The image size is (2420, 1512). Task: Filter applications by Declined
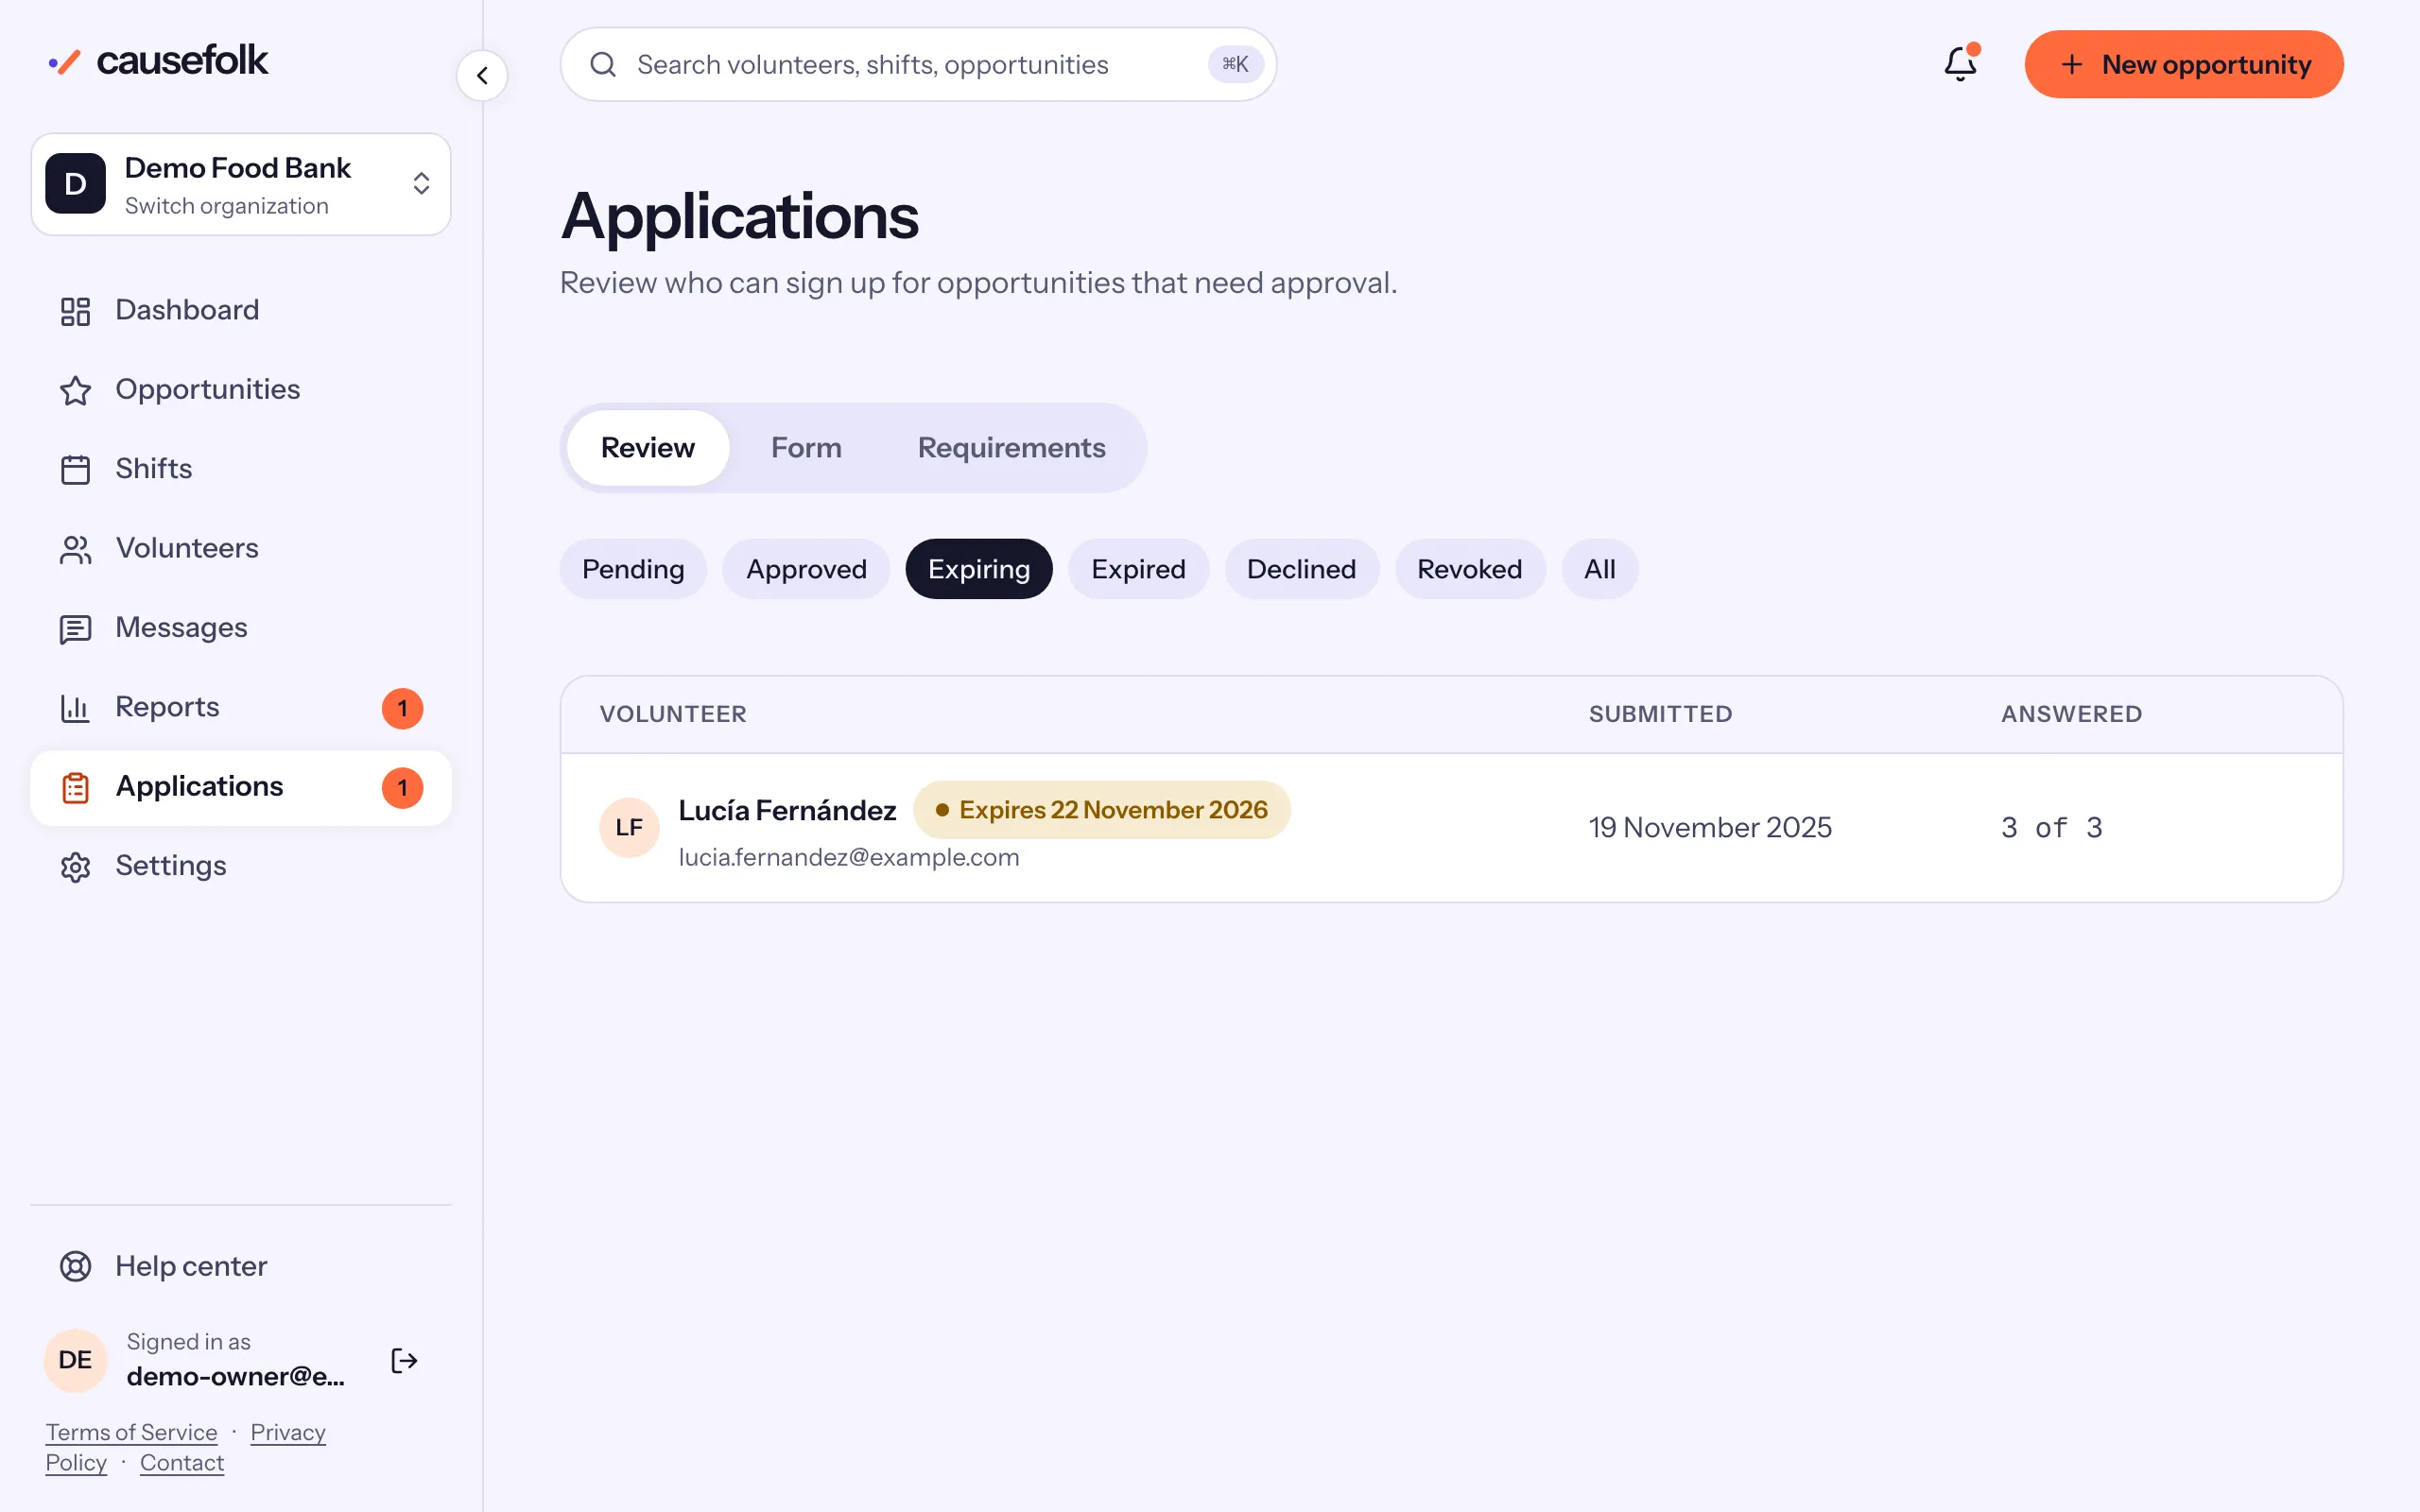click(x=1301, y=569)
